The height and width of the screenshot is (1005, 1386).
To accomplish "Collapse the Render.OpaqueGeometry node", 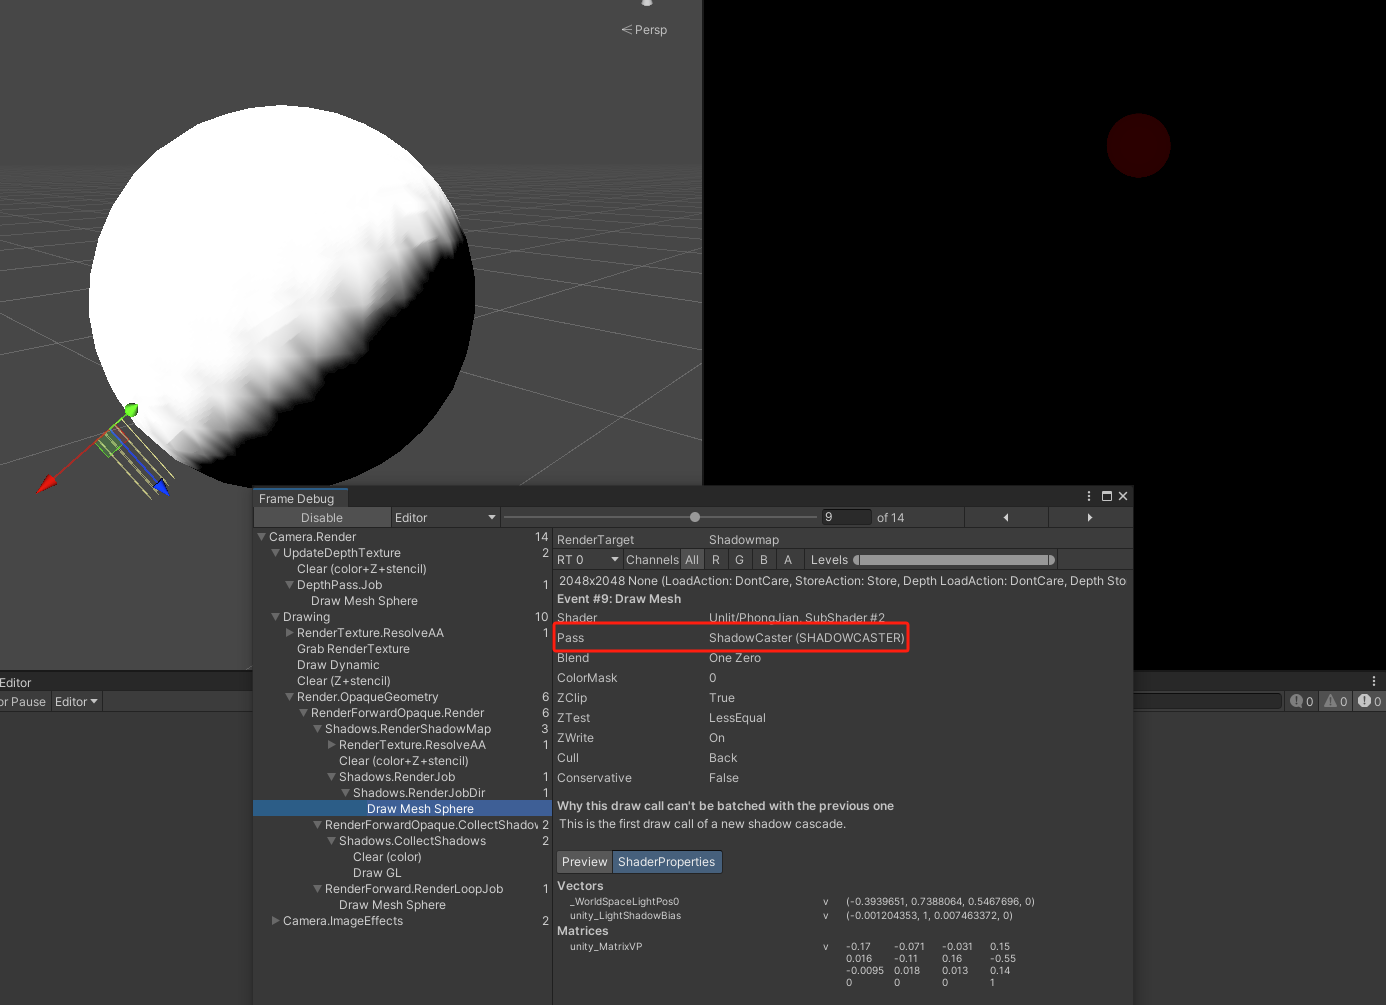I will [290, 697].
